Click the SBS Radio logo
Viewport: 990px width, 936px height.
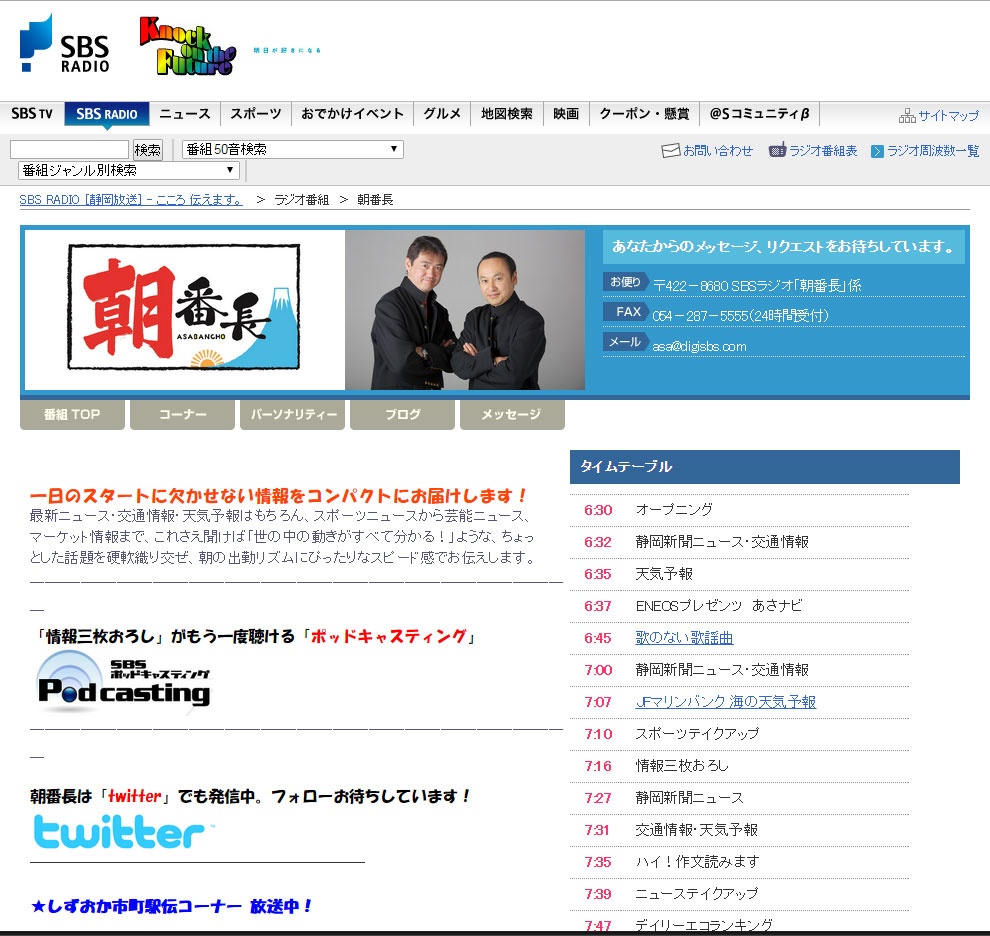65,45
